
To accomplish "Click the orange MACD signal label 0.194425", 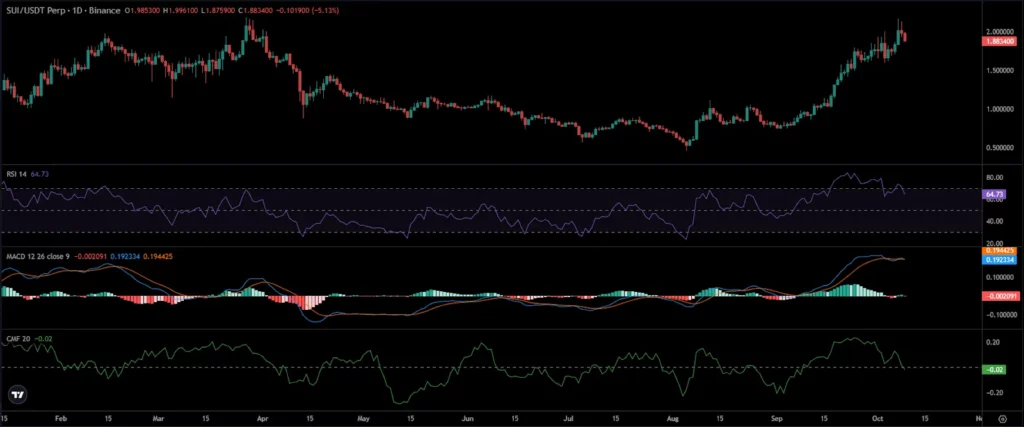I will tap(999, 251).
